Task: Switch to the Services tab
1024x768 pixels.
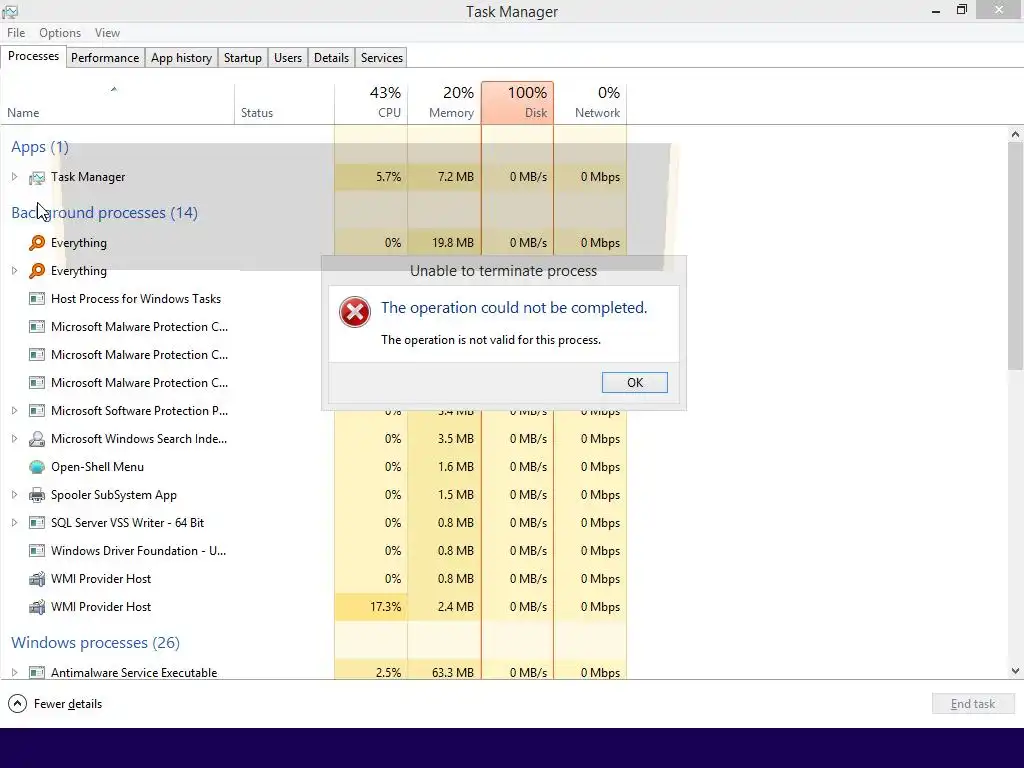Action: coord(382,58)
